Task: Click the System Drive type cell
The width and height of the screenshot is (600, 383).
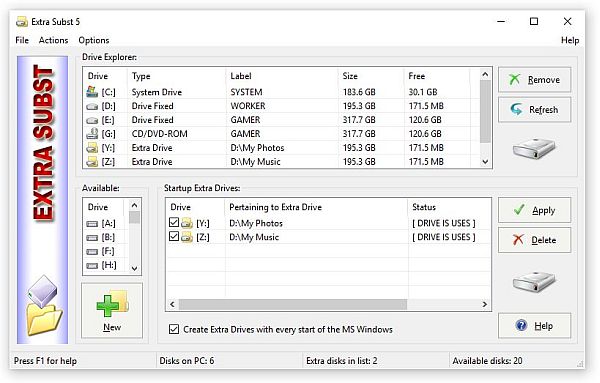Action: click(157, 92)
